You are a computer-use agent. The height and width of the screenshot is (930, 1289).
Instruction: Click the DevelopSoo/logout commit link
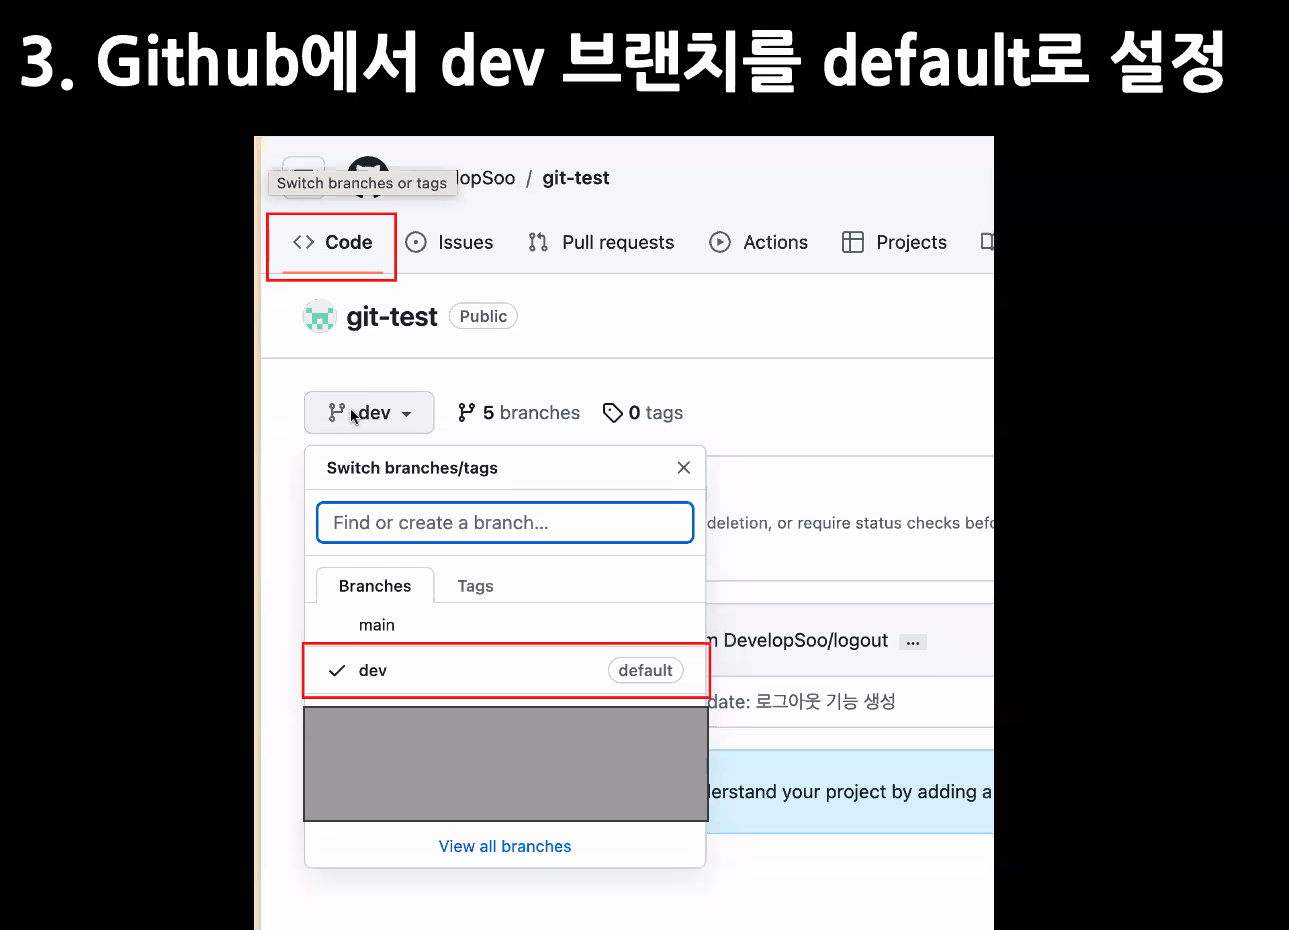(x=805, y=640)
